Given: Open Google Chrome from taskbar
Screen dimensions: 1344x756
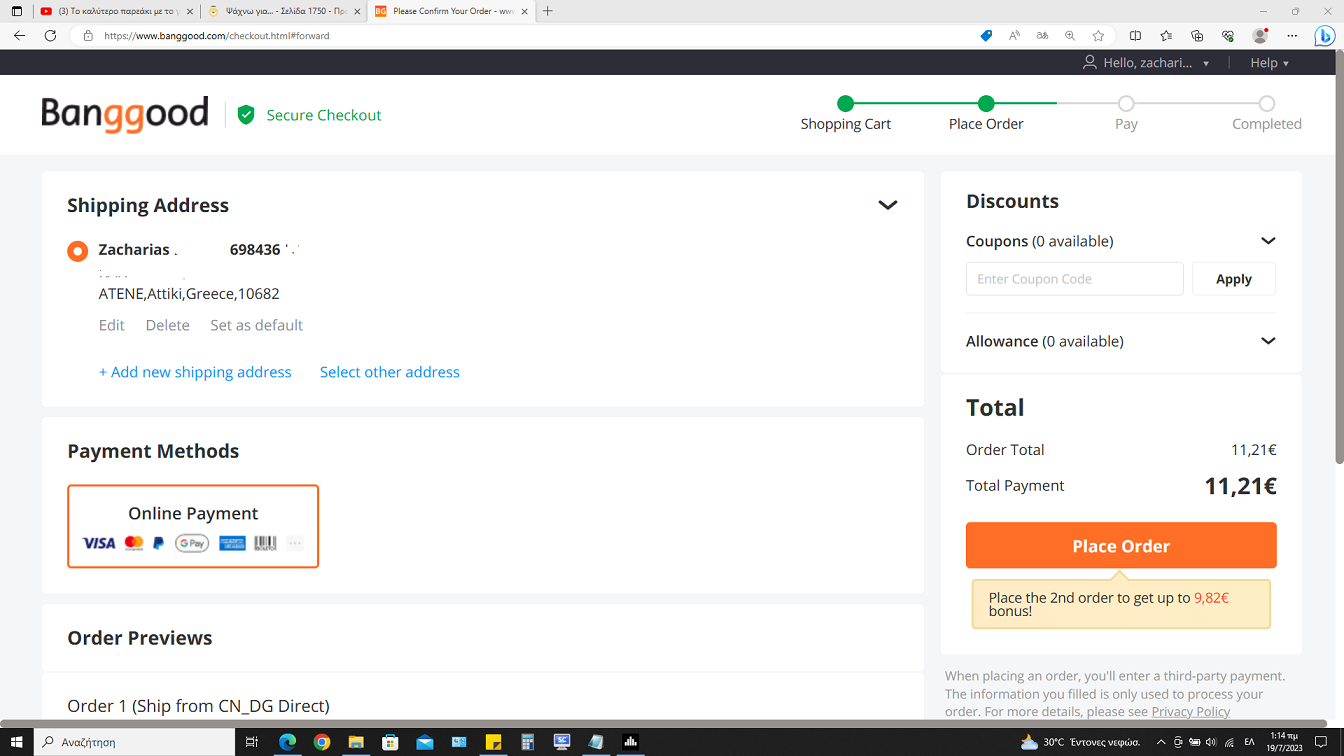Looking at the screenshot, I should click(x=322, y=742).
